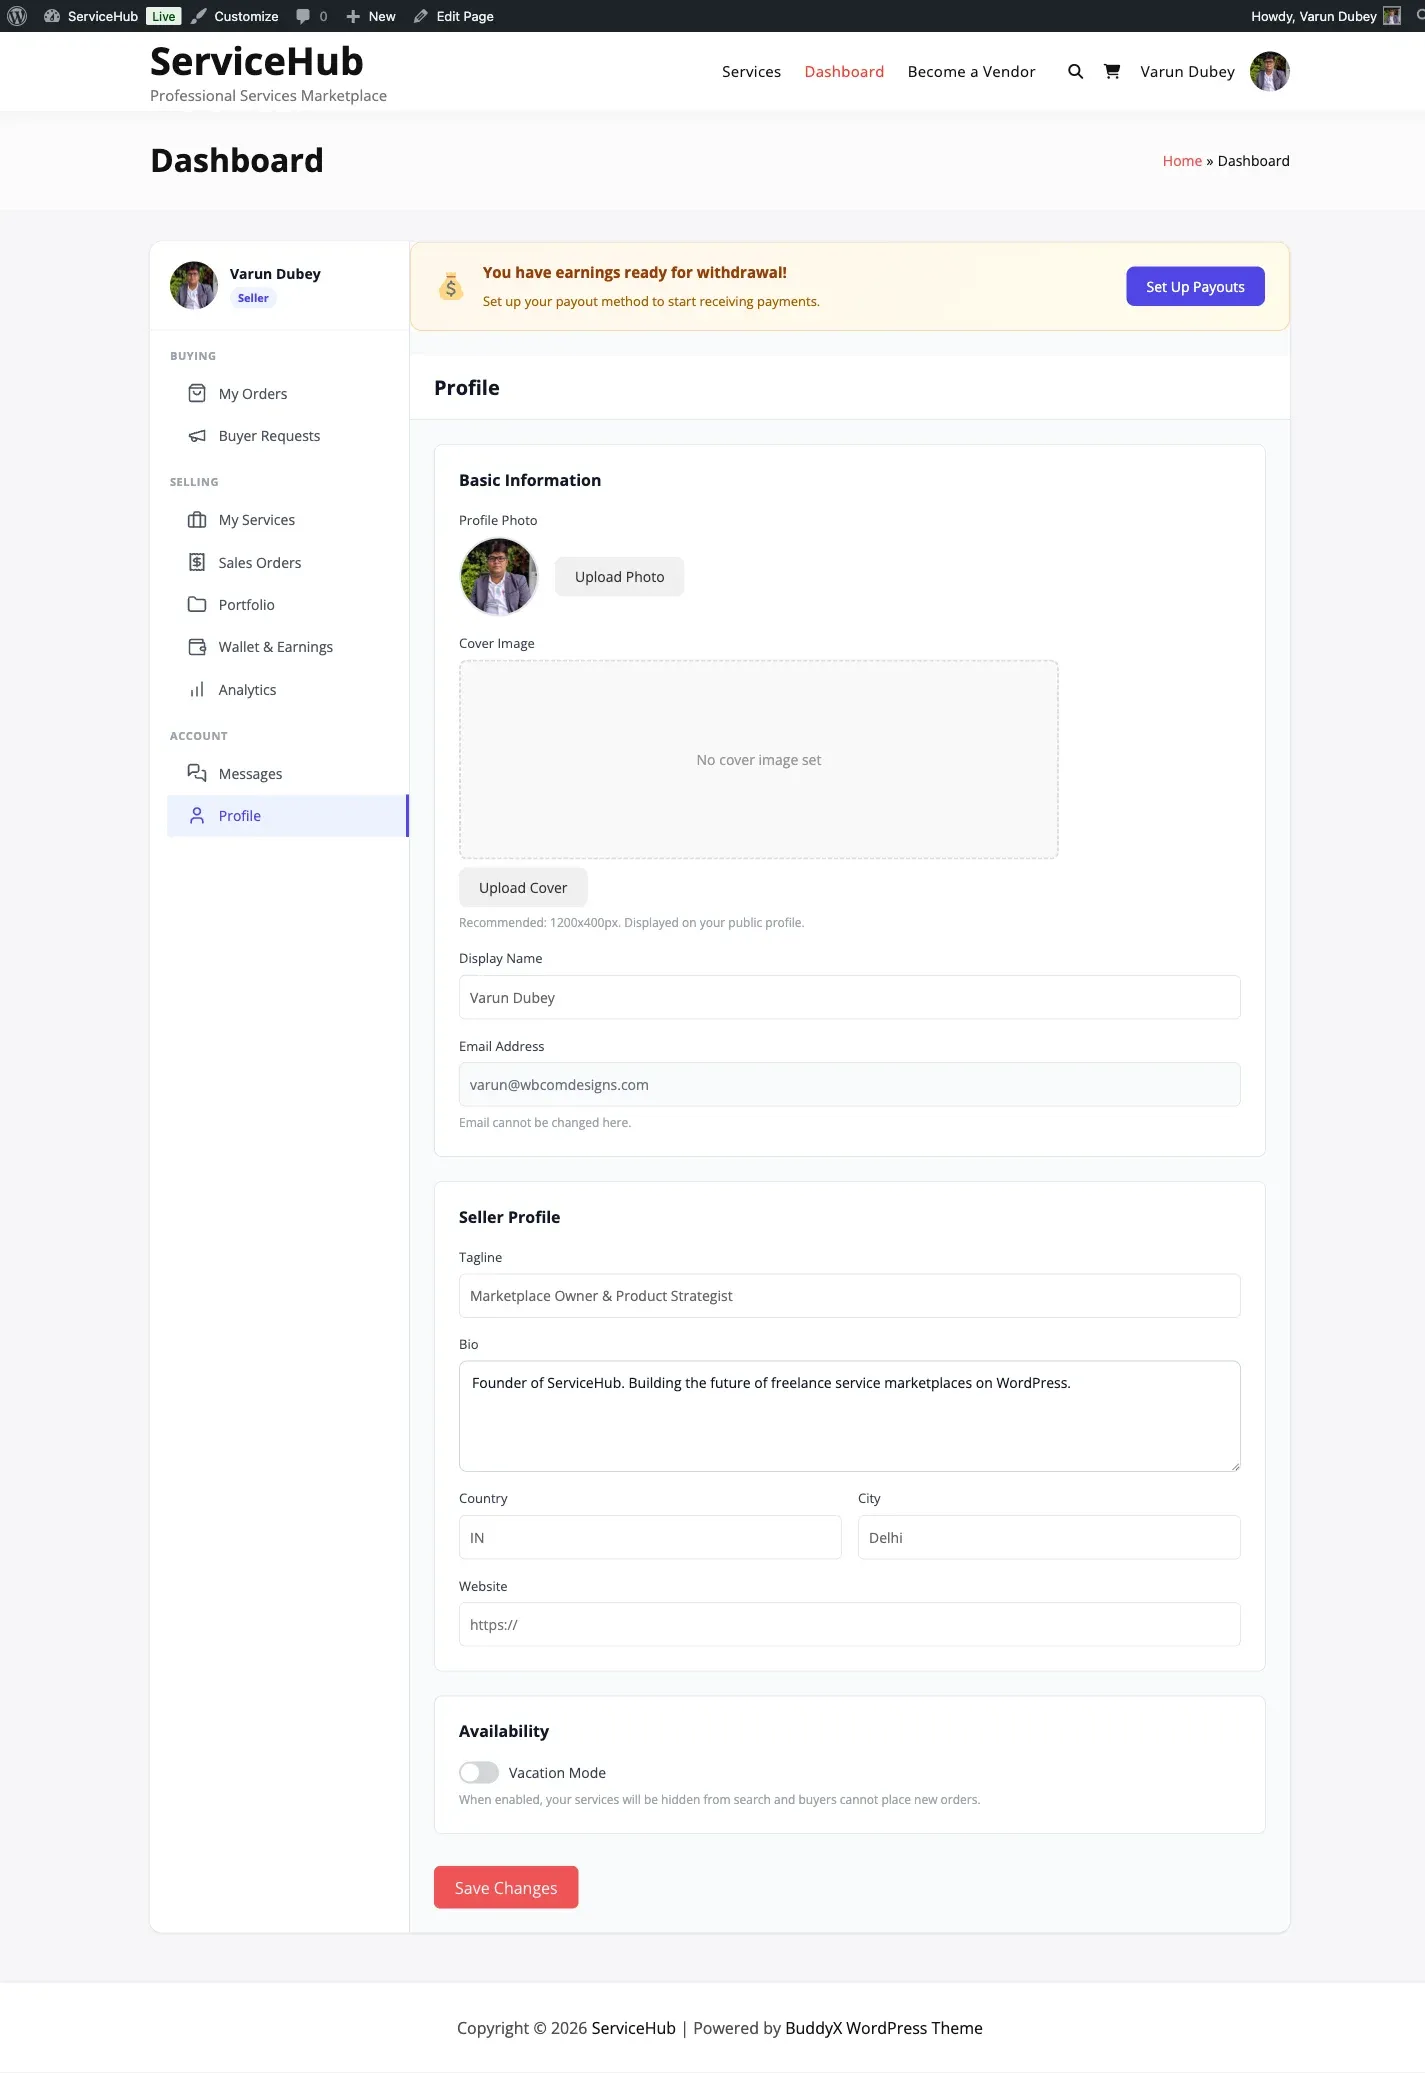Click the Messages chat bubble icon
This screenshot has height=2073, width=1425.
tap(197, 773)
